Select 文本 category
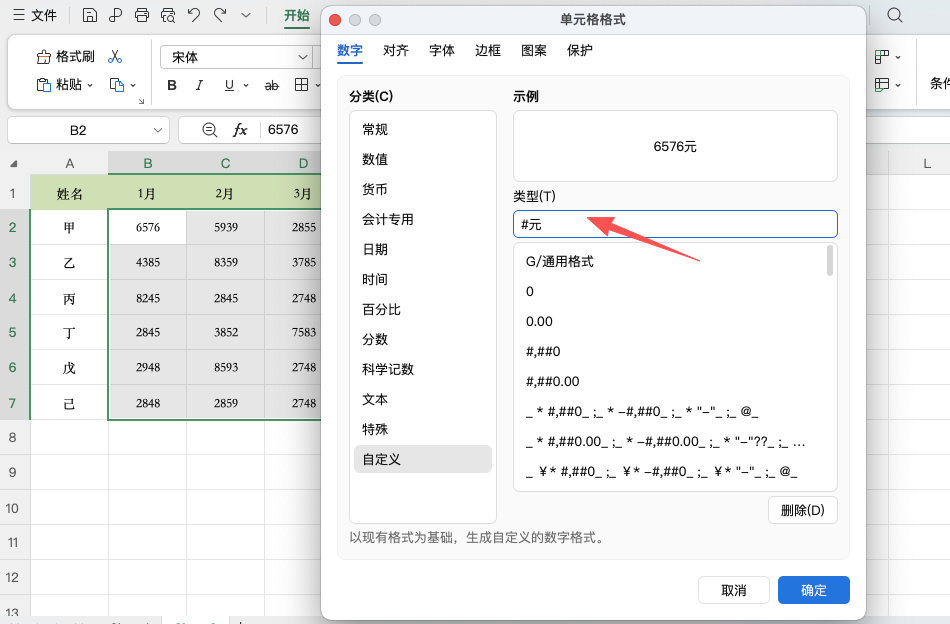 [x=422, y=399]
